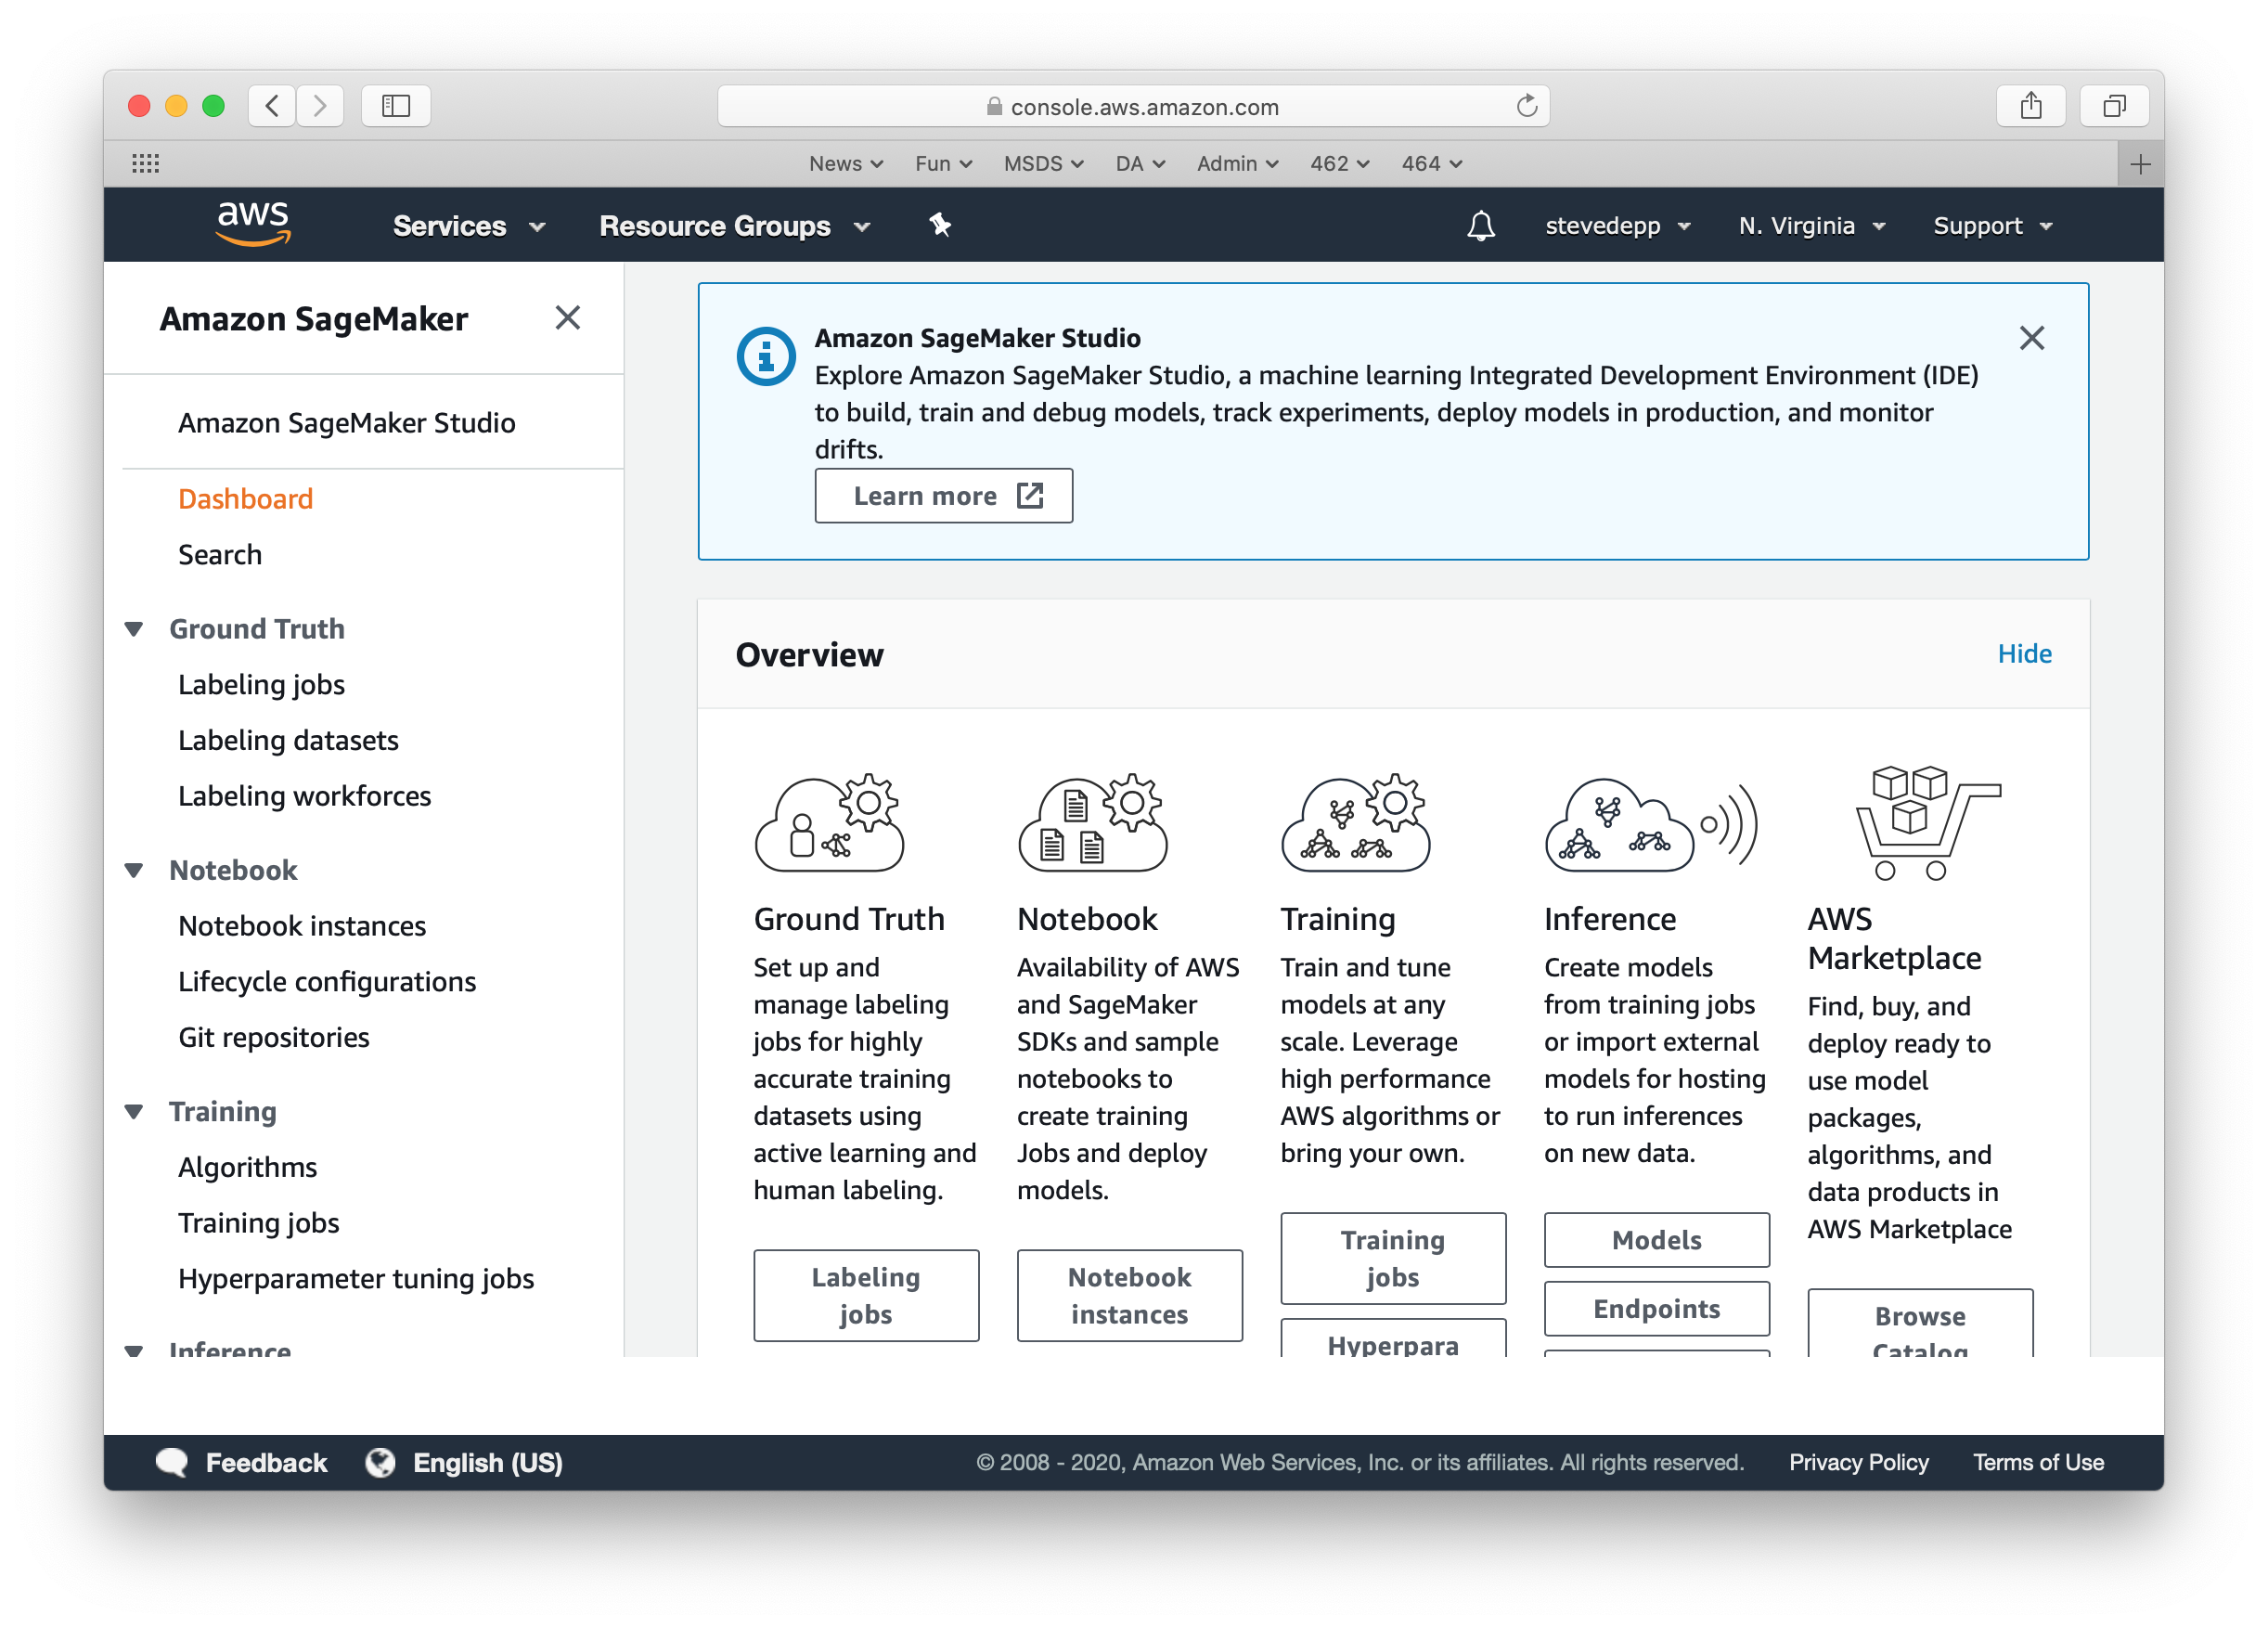Click the Endpoints button under Inference

[1656, 1308]
